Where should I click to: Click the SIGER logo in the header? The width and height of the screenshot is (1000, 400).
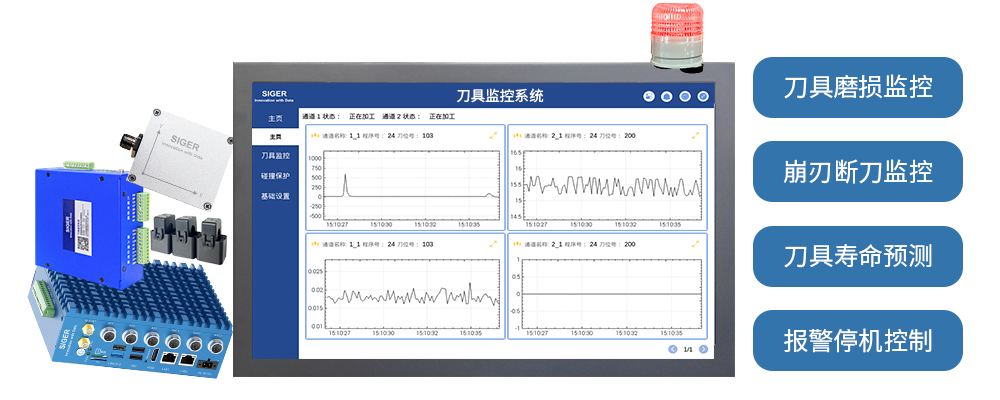point(275,95)
